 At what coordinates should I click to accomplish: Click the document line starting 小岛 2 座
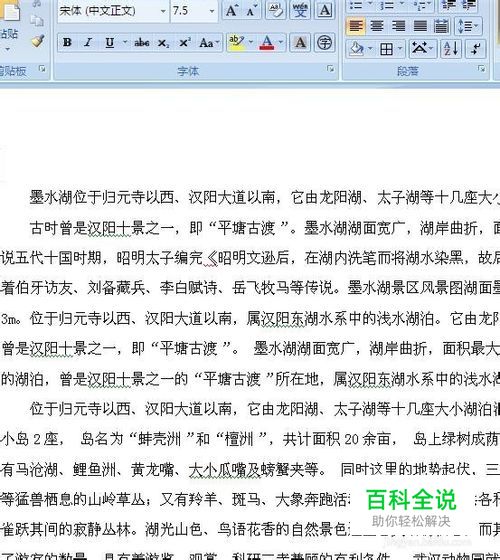tap(250, 439)
